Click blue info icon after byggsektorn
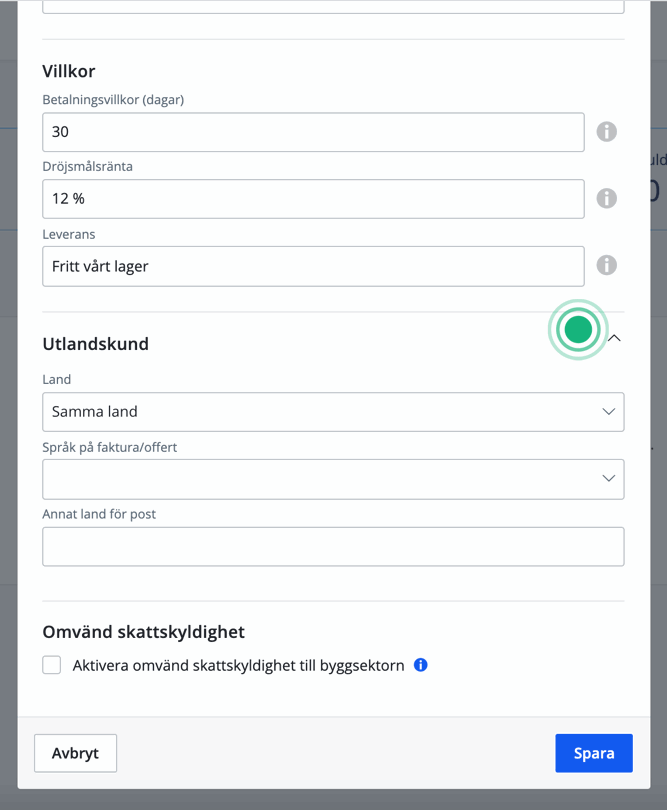The image size is (667, 810). tap(421, 665)
